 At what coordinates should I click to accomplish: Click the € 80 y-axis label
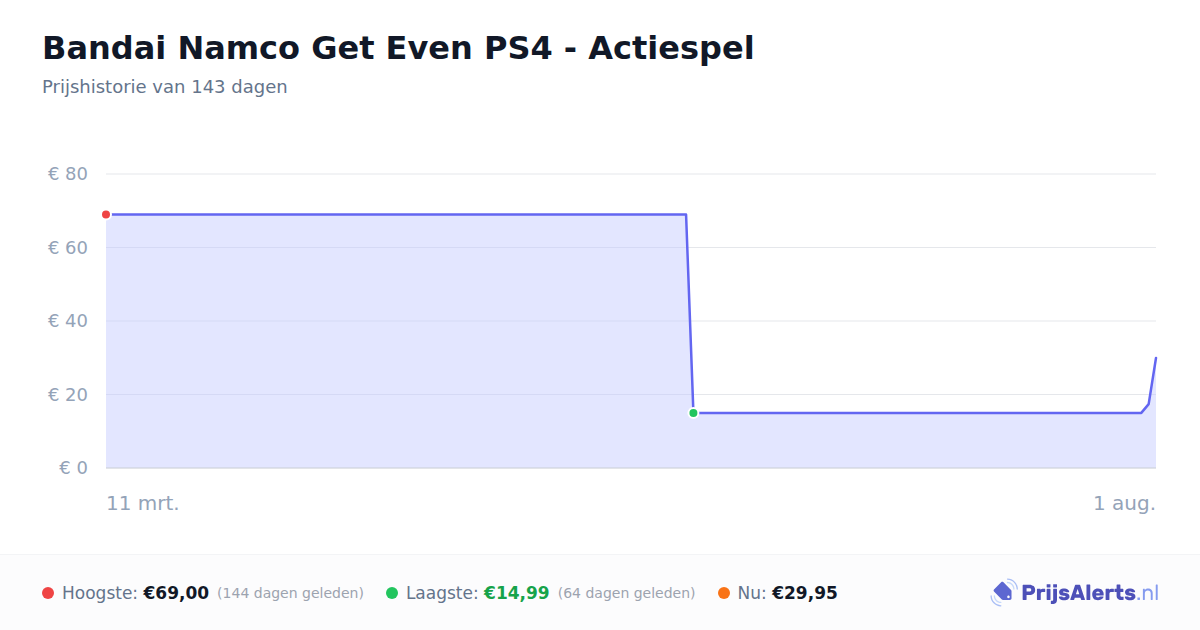[68, 174]
